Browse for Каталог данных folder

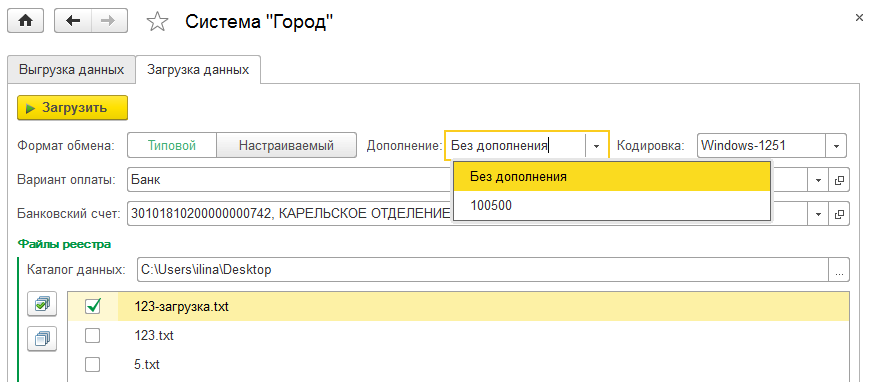click(839, 270)
